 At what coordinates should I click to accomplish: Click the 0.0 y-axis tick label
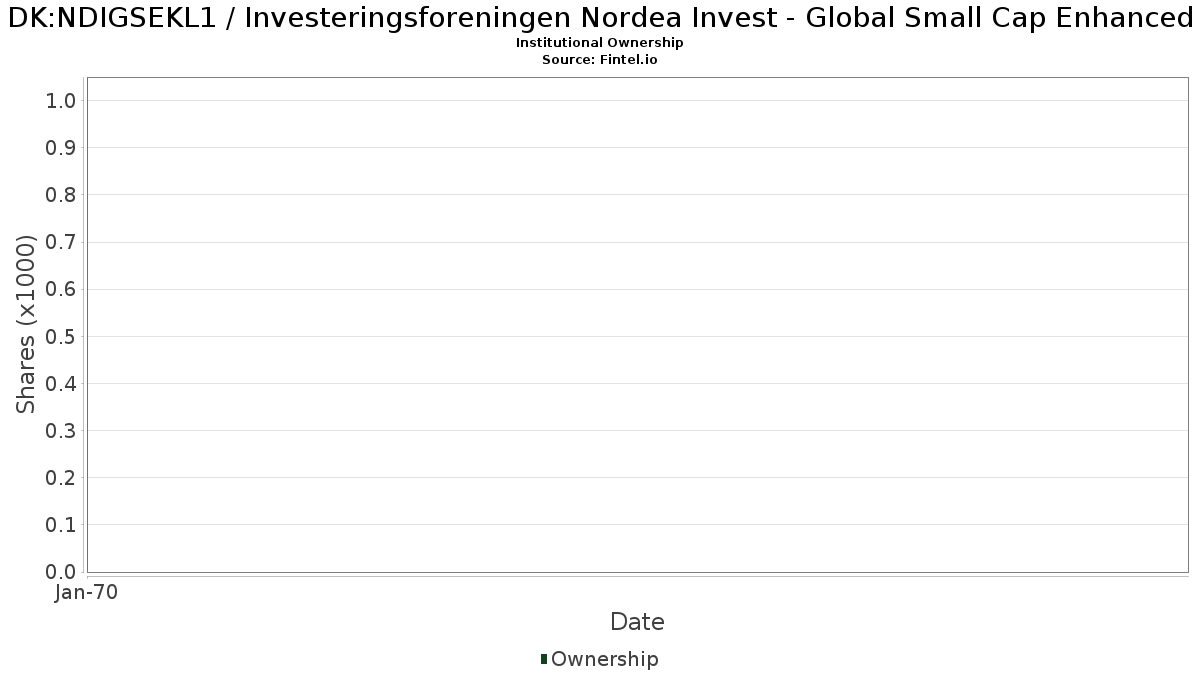(61, 572)
